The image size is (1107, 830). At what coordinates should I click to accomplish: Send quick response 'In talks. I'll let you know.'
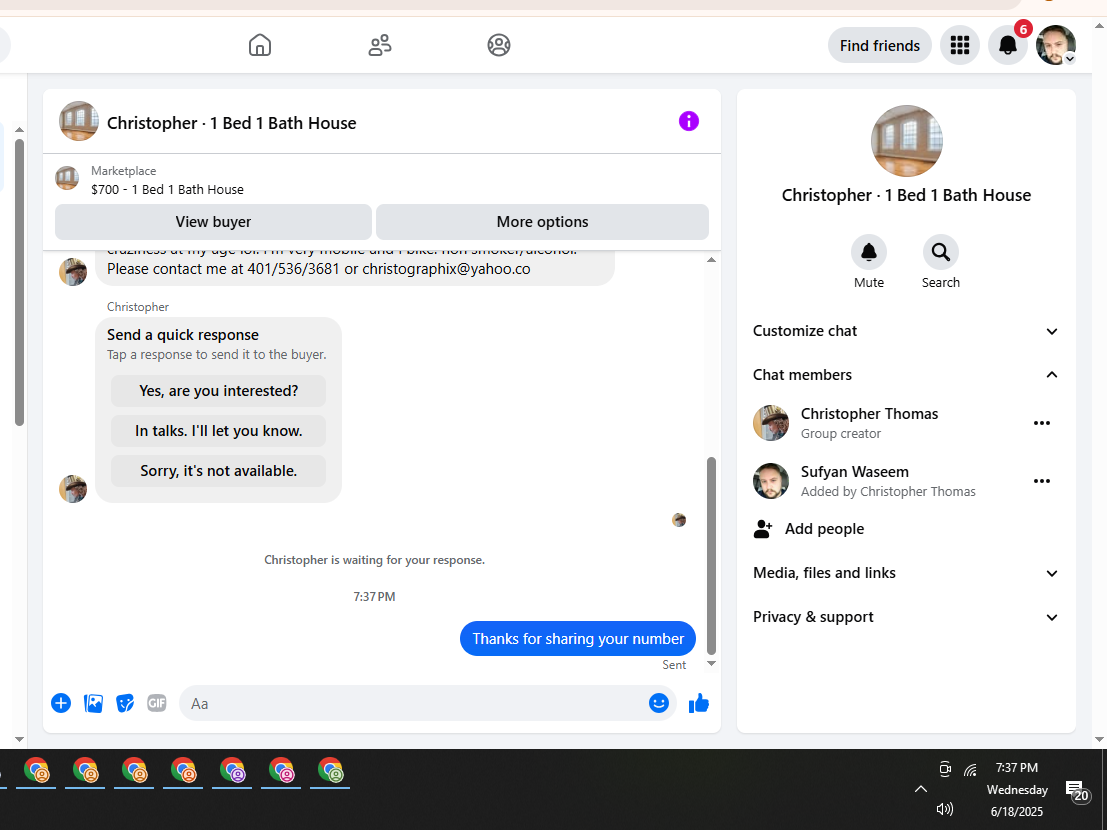pyautogui.click(x=218, y=431)
